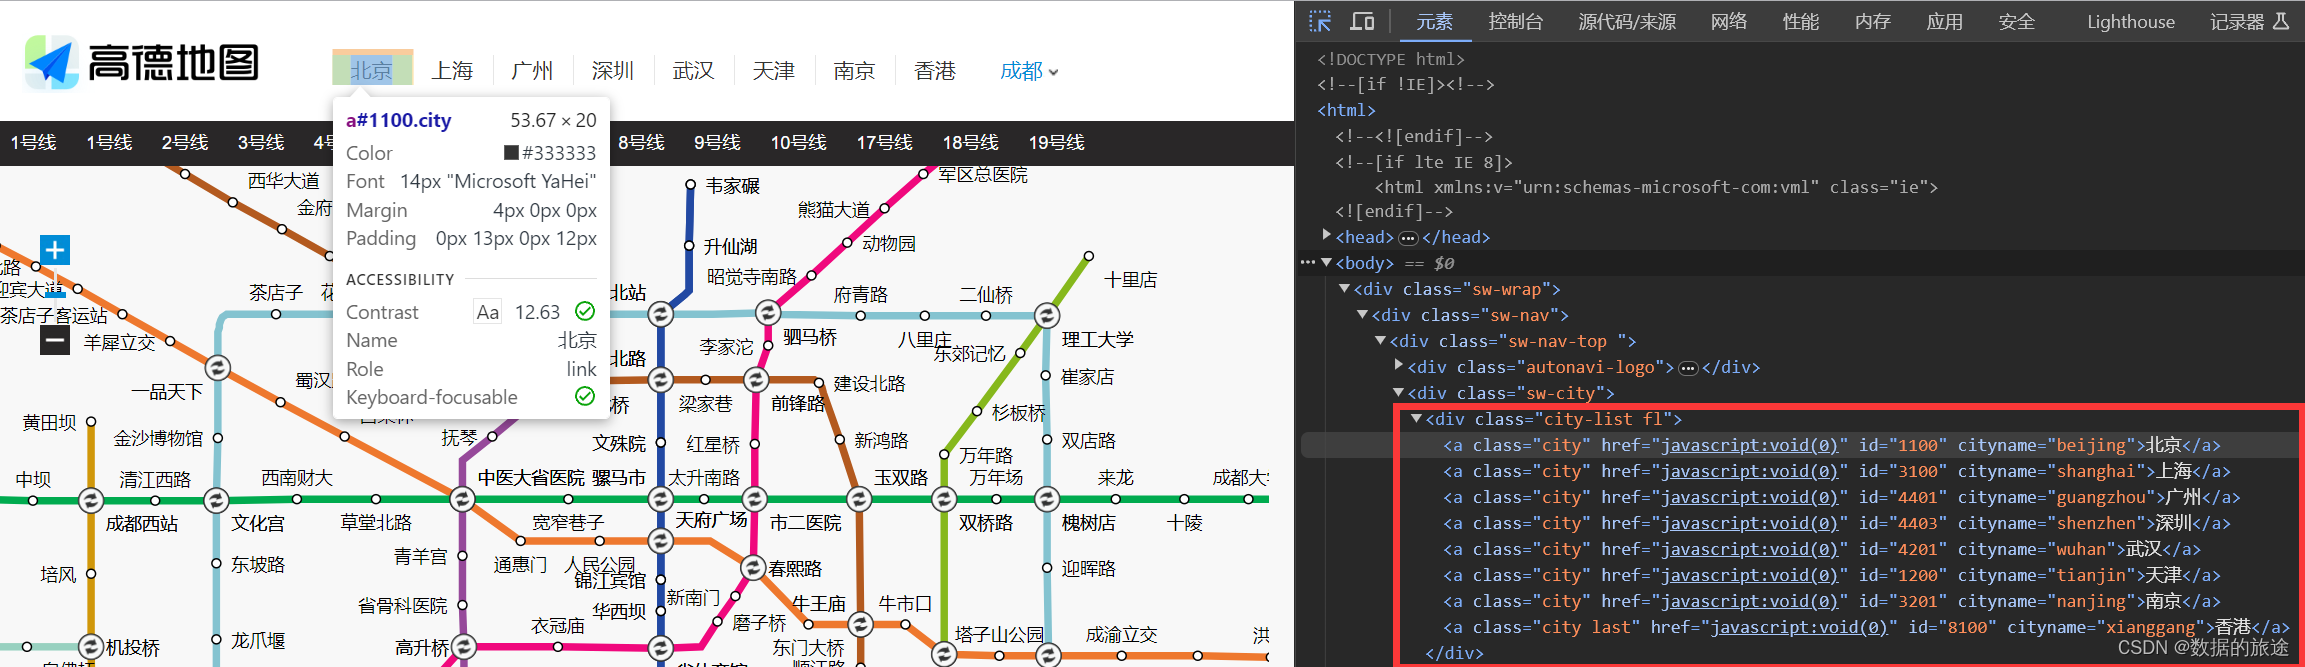Expand the head element node

click(x=1327, y=236)
